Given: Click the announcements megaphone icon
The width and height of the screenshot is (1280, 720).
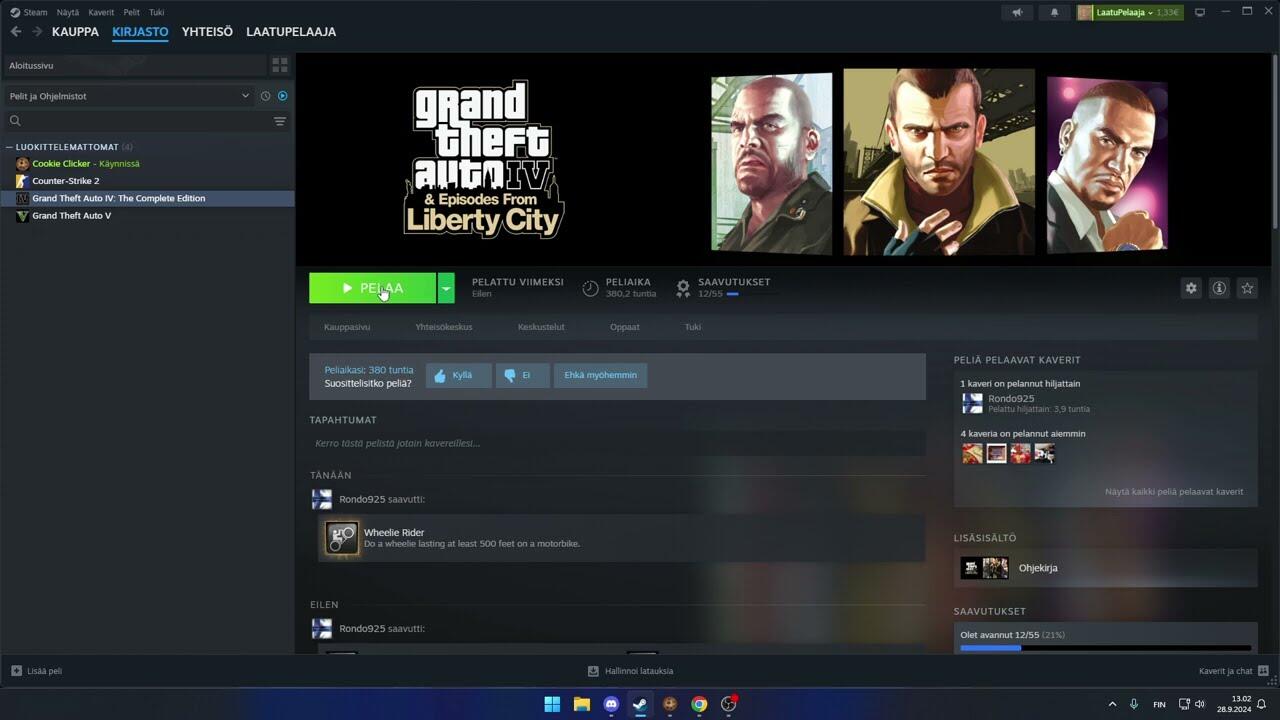Looking at the screenshot, I should tap(1017, 13).
